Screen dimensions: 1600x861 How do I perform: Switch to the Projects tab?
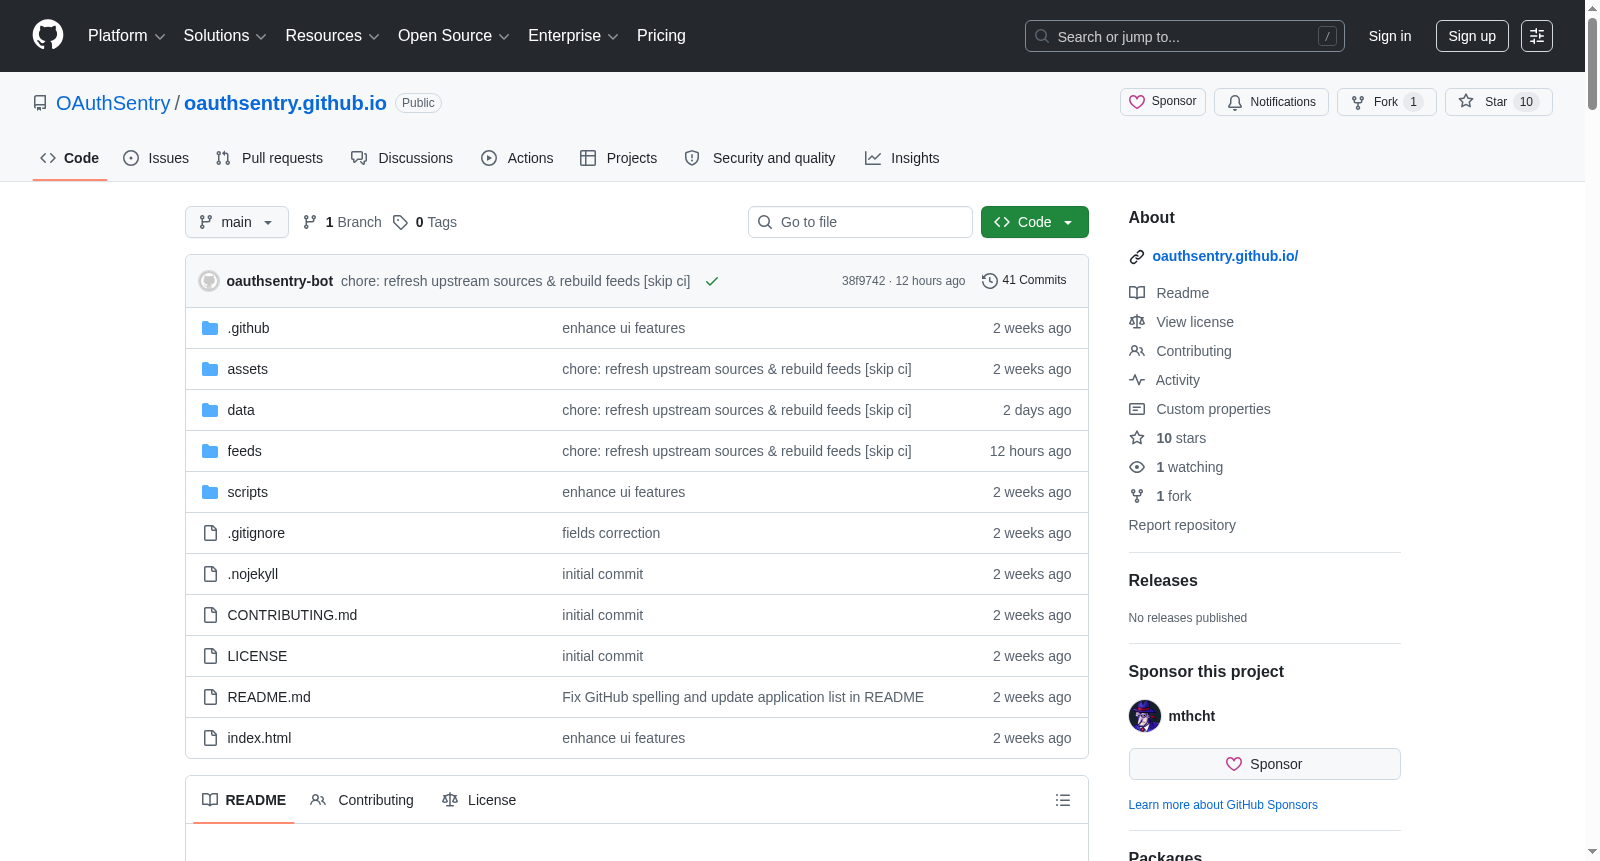click(619, 158)
